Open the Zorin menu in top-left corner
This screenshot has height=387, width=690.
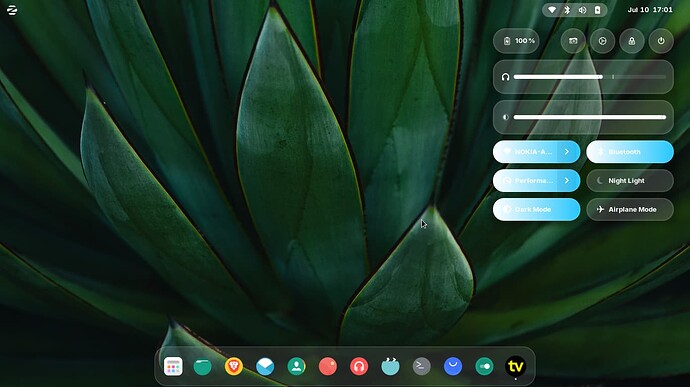[12, 10]
